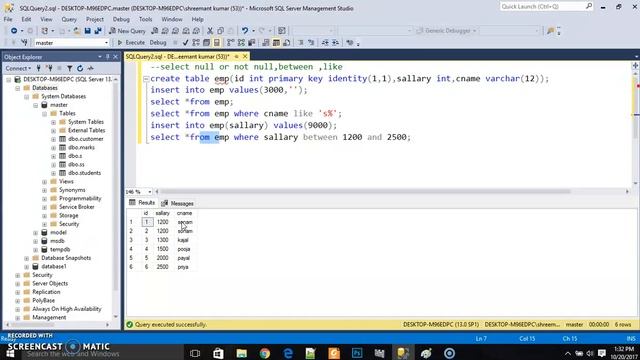Open the Tools menu

coord(145,19)
